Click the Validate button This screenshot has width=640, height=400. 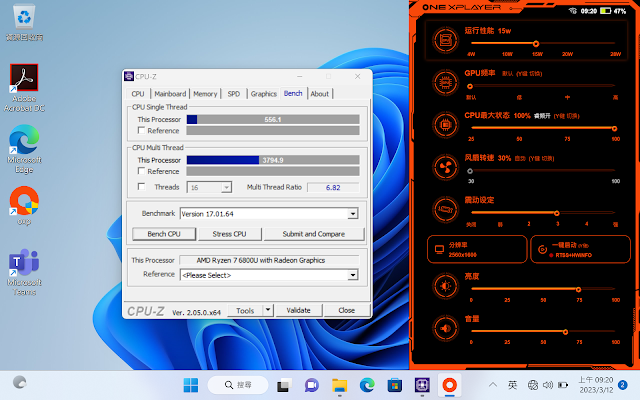pyautogui.click(x=298, y=310)
